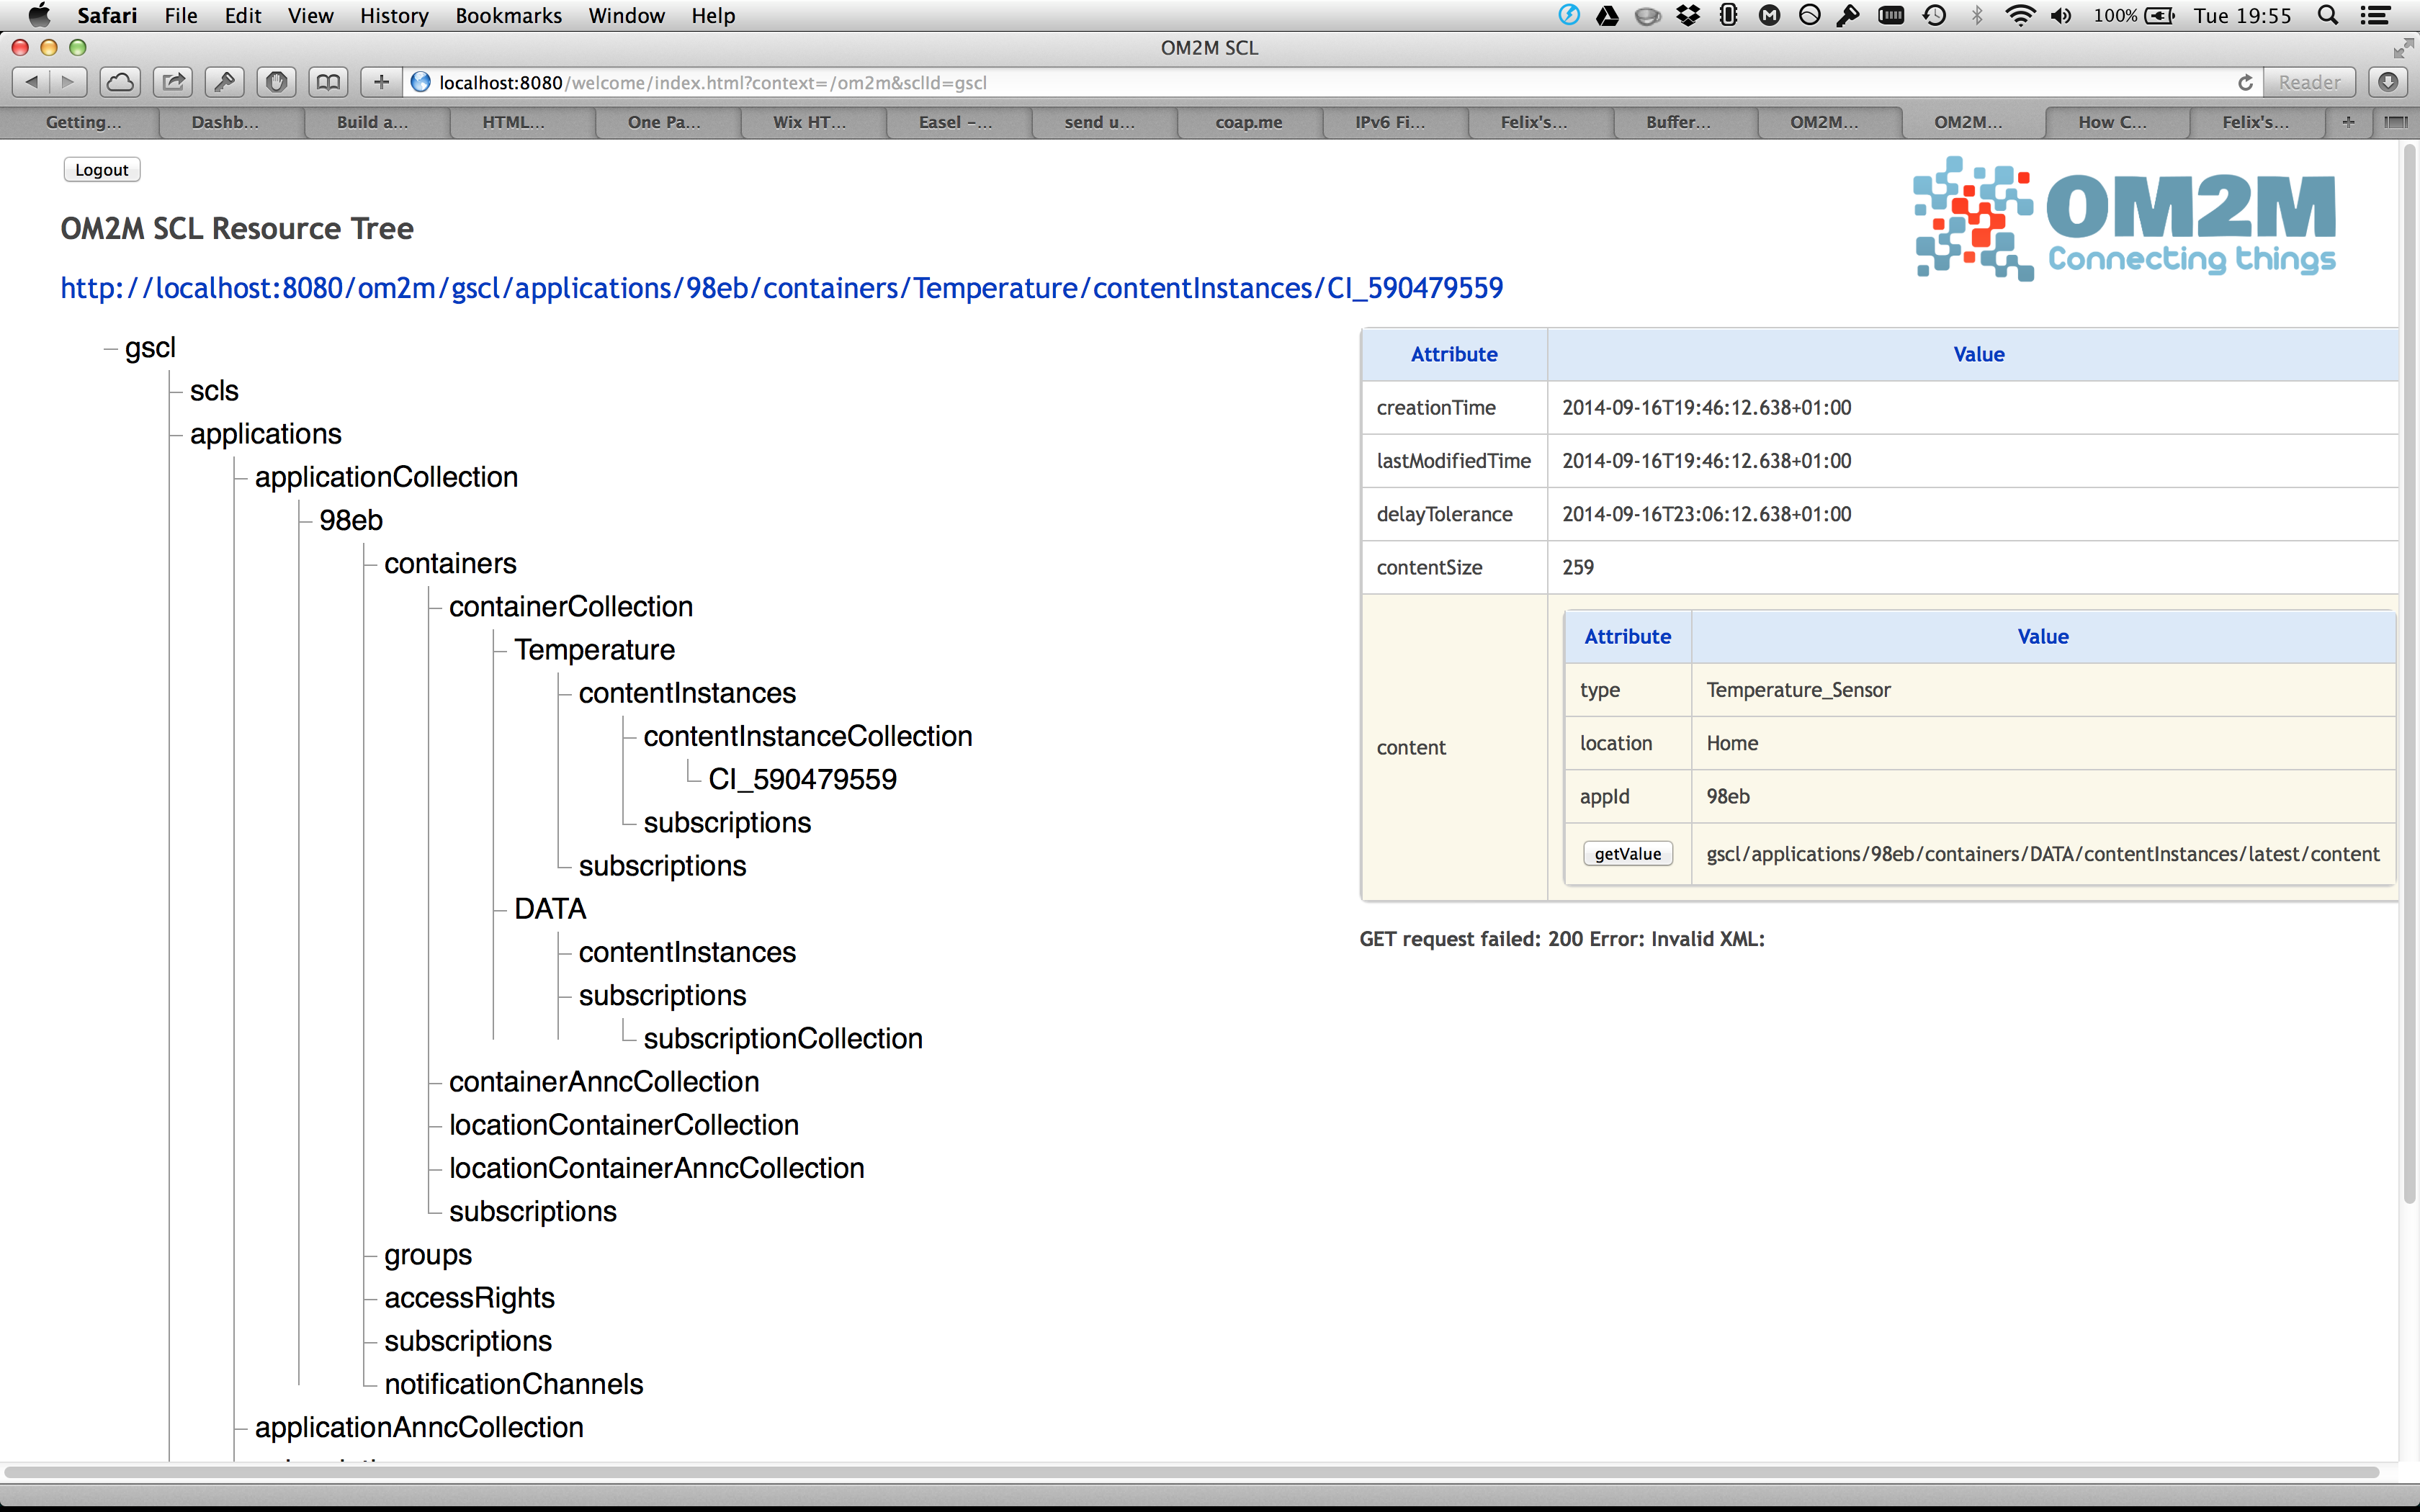Select the subscriptionCollection tree item
2420x1512 pixels.
pyautogui.click(x=783, y=1039)
